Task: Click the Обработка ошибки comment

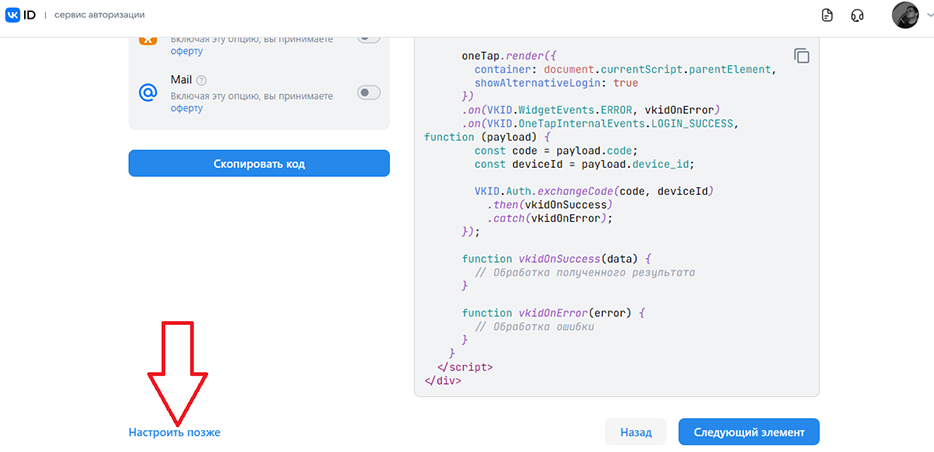Action: [x=534, y=326]
